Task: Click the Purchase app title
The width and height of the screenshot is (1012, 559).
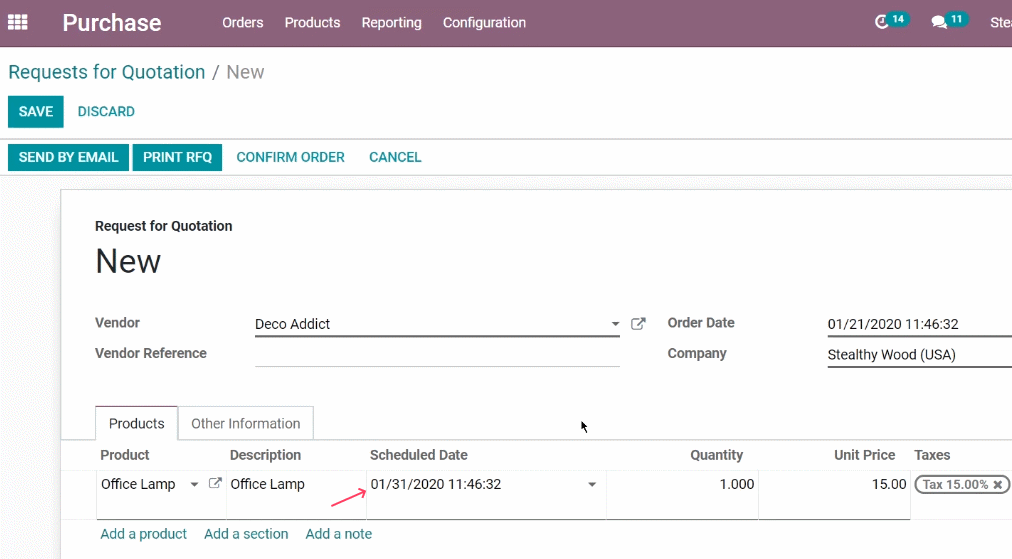Action: tap(112, 23)
